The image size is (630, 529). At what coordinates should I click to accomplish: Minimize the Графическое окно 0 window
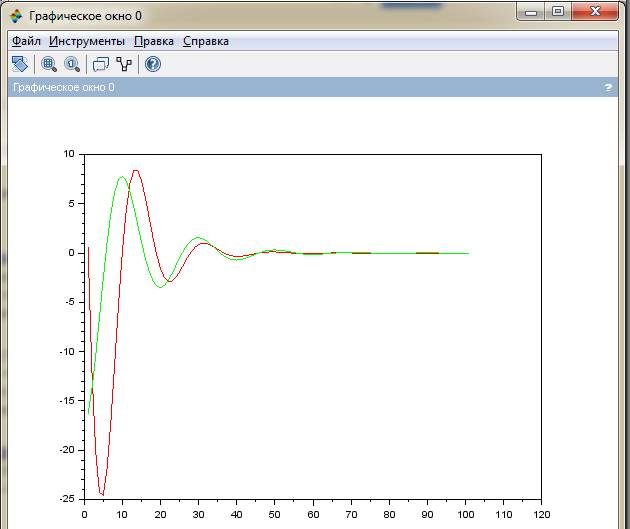(x=531, y=12)
